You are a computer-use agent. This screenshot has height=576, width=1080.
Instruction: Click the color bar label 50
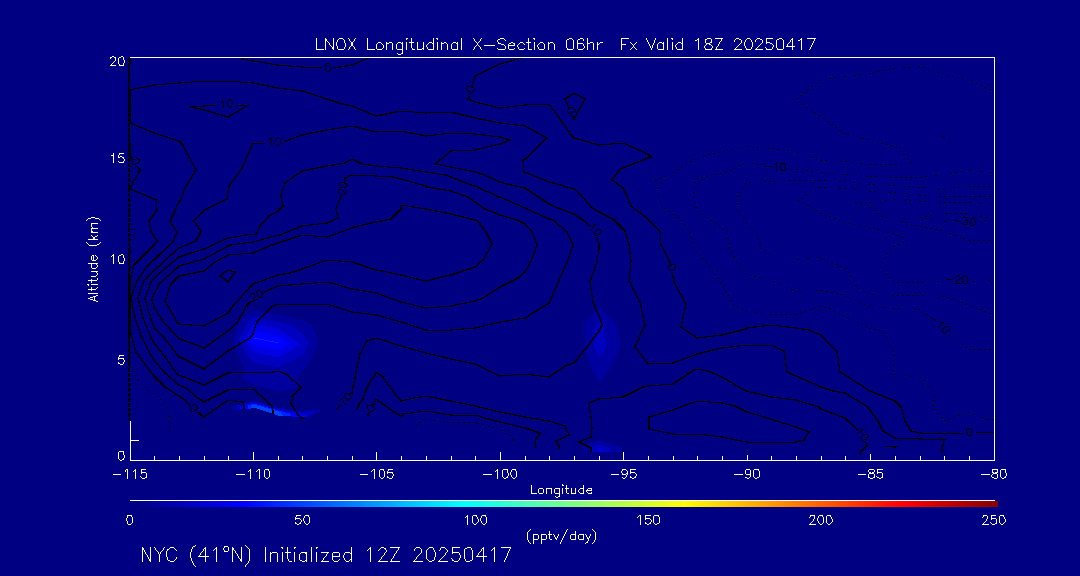coord(302,520)
